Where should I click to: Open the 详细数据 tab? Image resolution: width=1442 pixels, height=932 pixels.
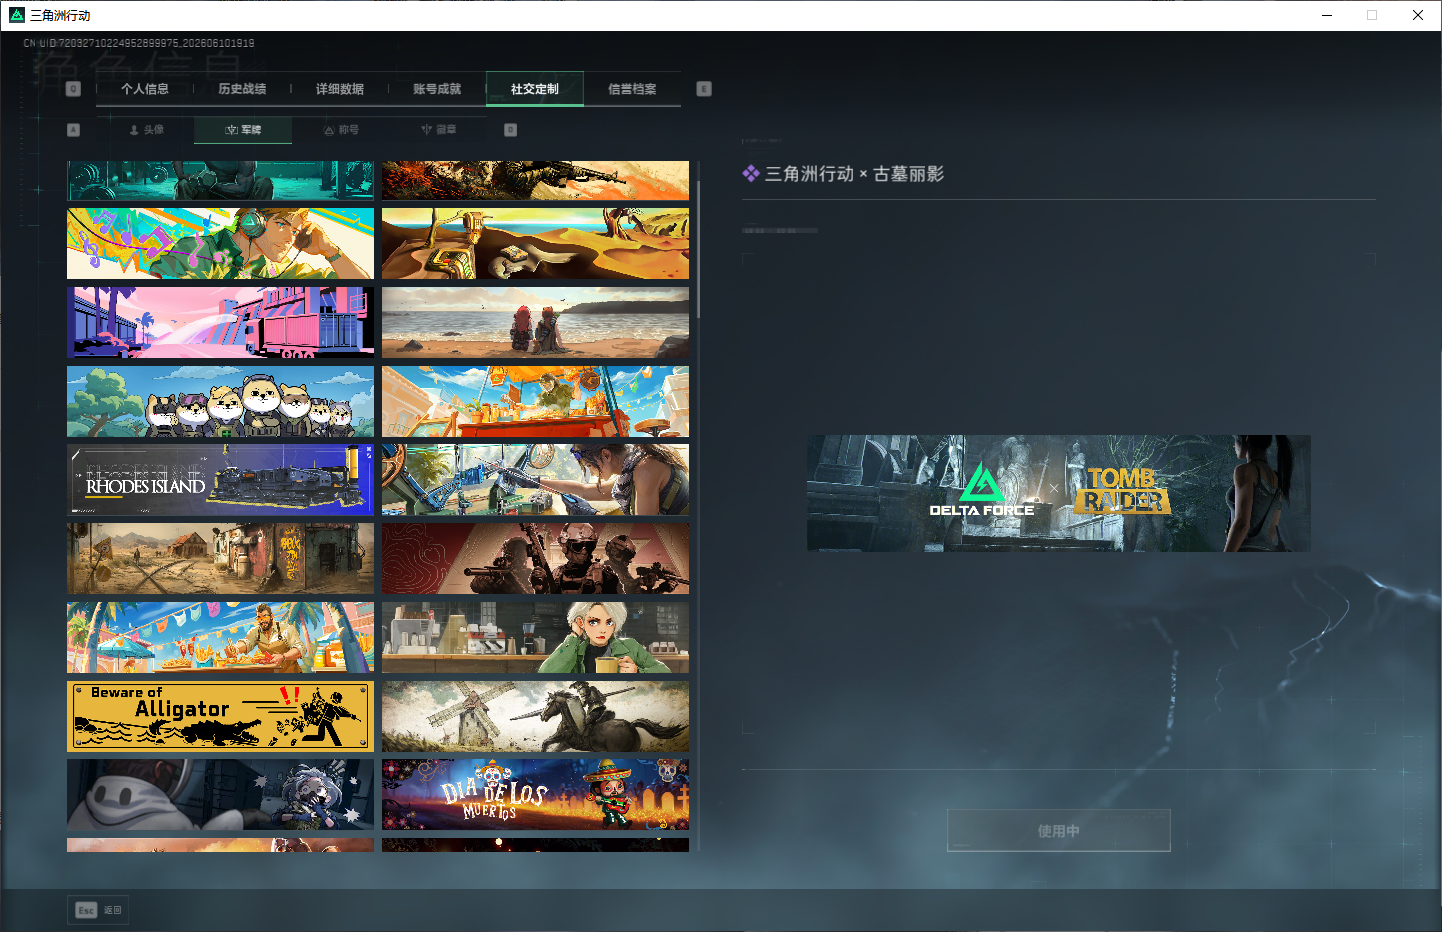click(340, 89)
